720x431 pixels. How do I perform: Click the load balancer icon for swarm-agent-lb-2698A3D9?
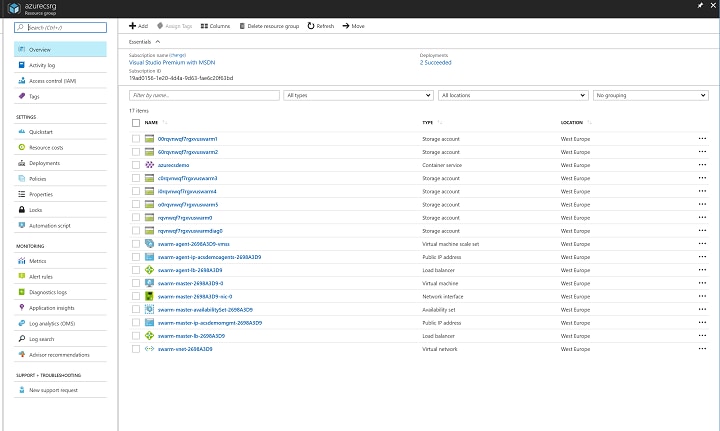click(x=149, y=270)
